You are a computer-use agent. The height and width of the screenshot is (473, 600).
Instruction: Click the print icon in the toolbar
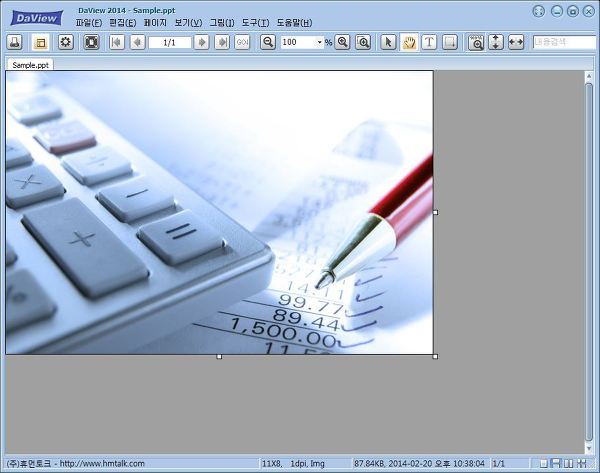pos(15,42)
